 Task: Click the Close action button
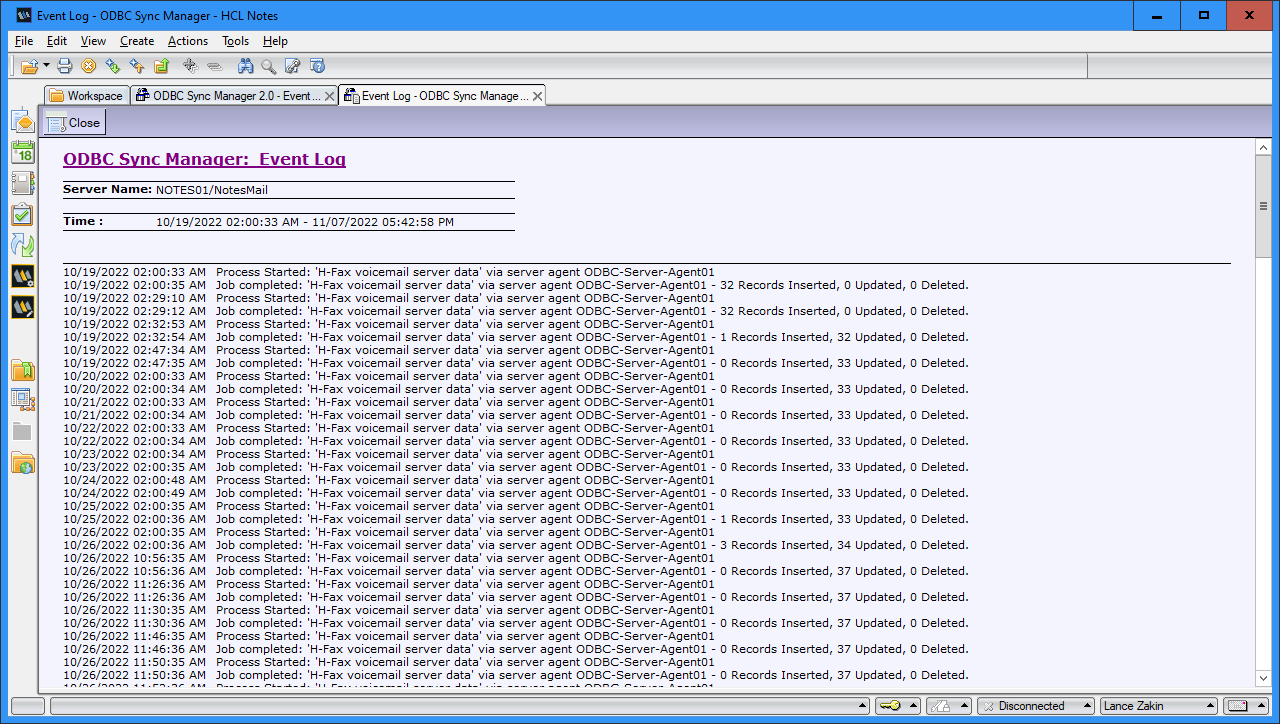[74, 123]
